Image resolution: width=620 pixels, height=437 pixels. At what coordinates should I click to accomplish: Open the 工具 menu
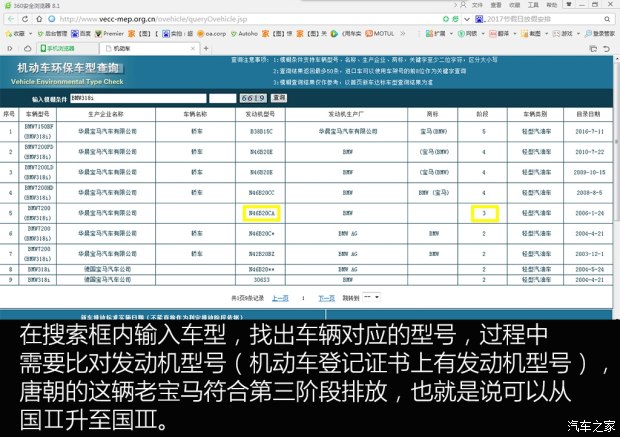(x=533, y=5)
